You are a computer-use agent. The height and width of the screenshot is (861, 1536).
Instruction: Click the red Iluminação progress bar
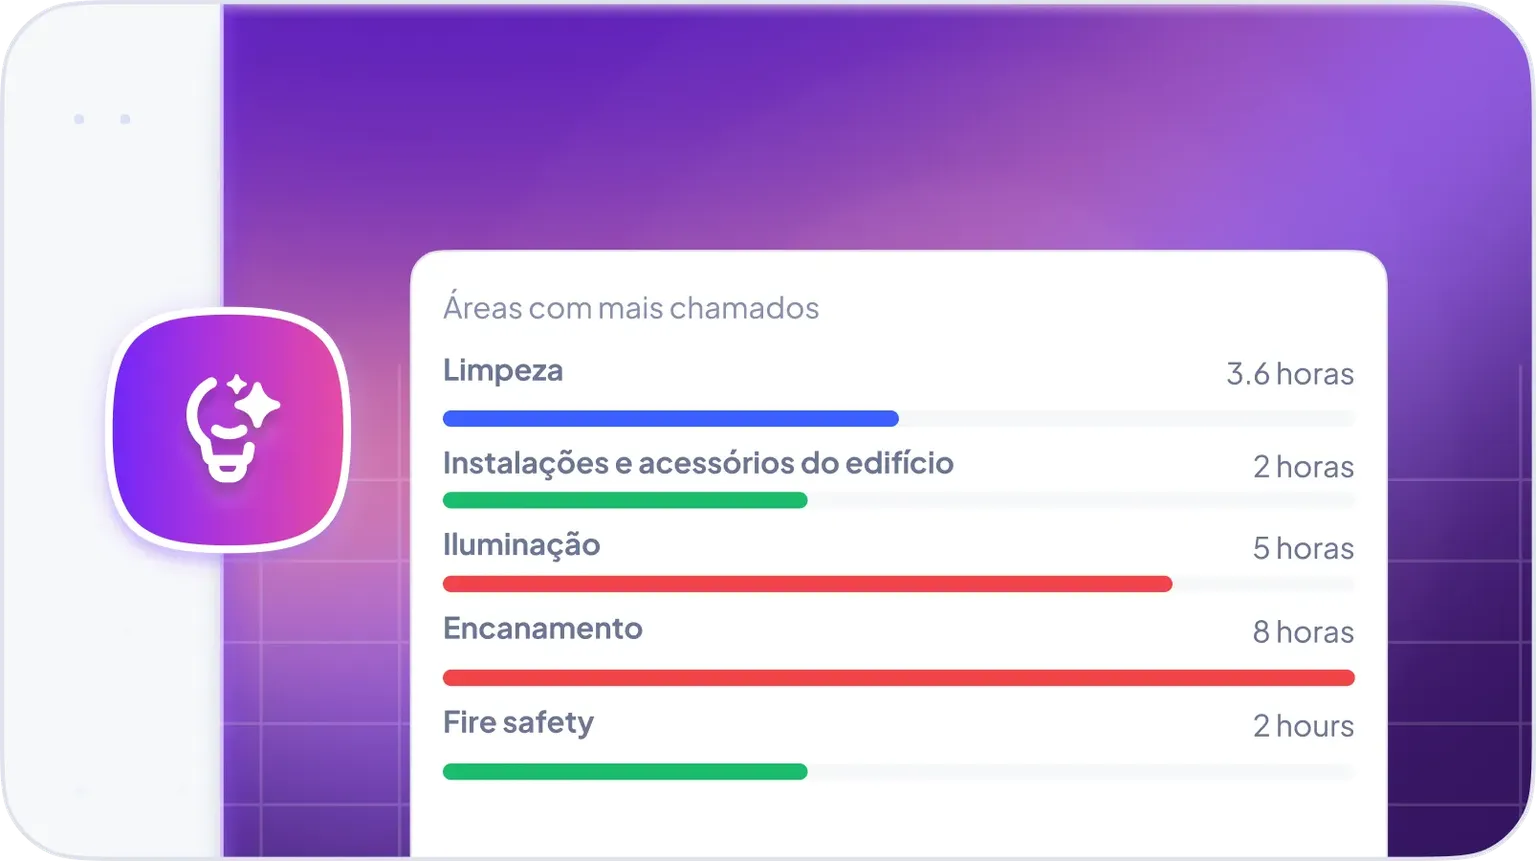pyautogui.click(x=807, y=584)
